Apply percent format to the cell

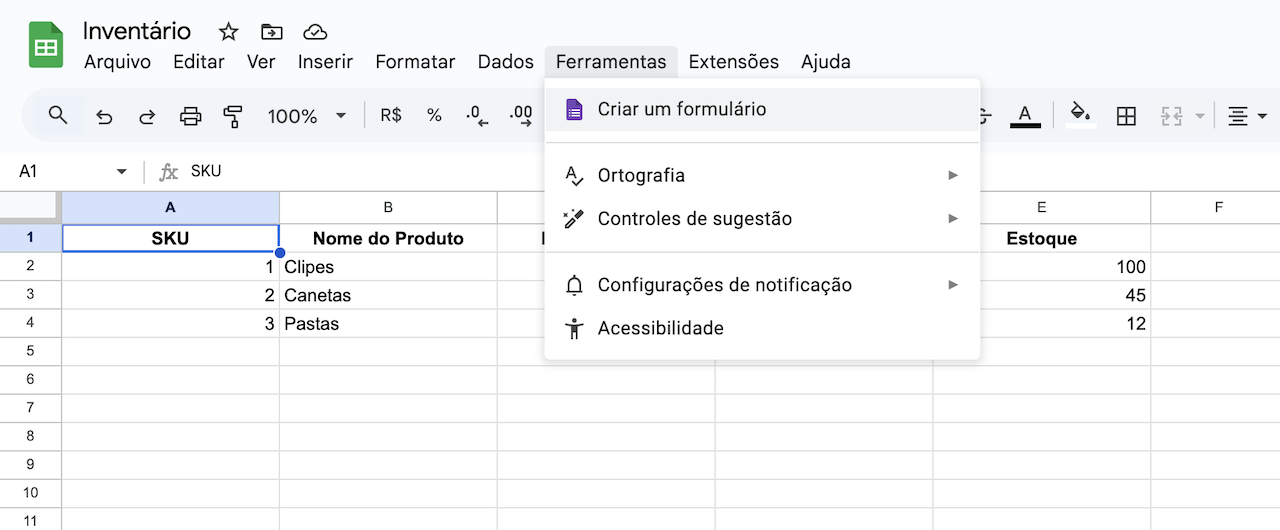coord(434,116)
